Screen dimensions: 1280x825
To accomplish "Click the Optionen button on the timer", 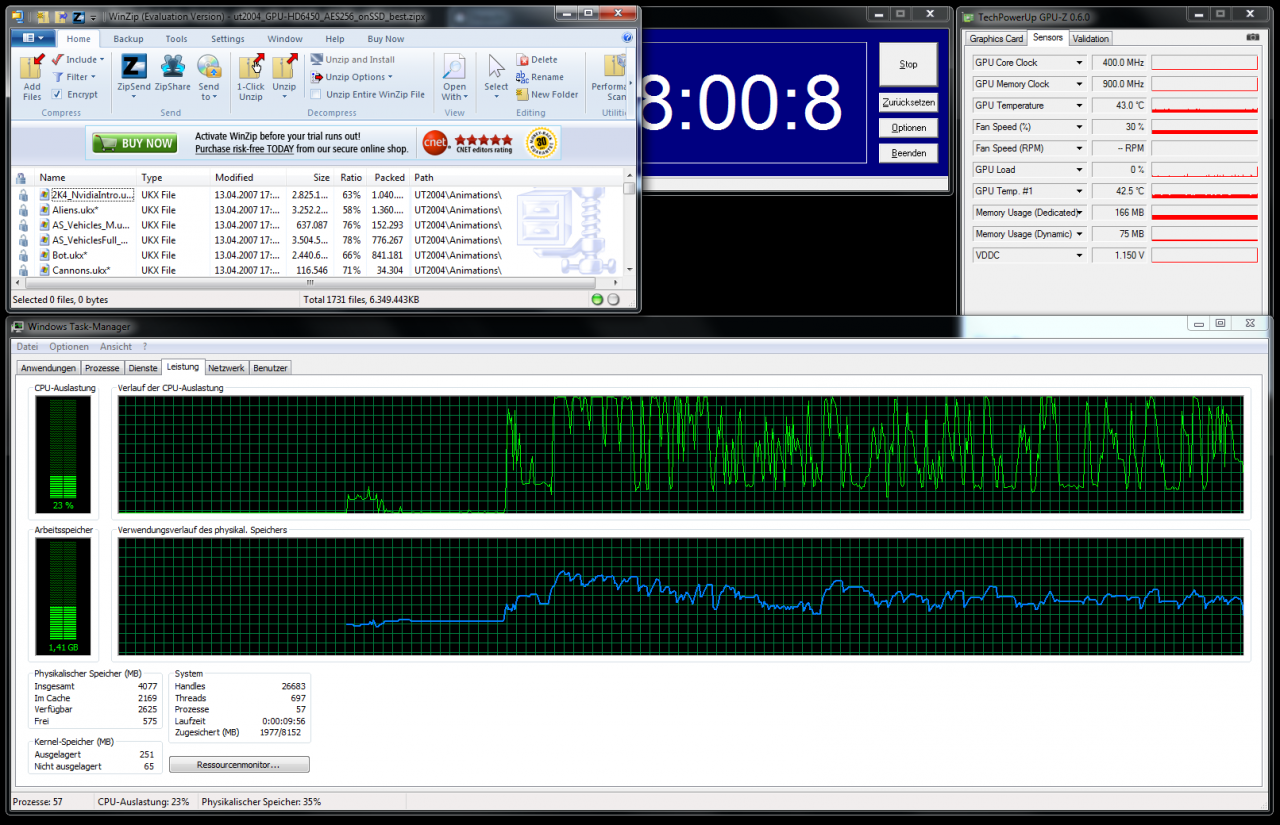I will click(908, 128).
